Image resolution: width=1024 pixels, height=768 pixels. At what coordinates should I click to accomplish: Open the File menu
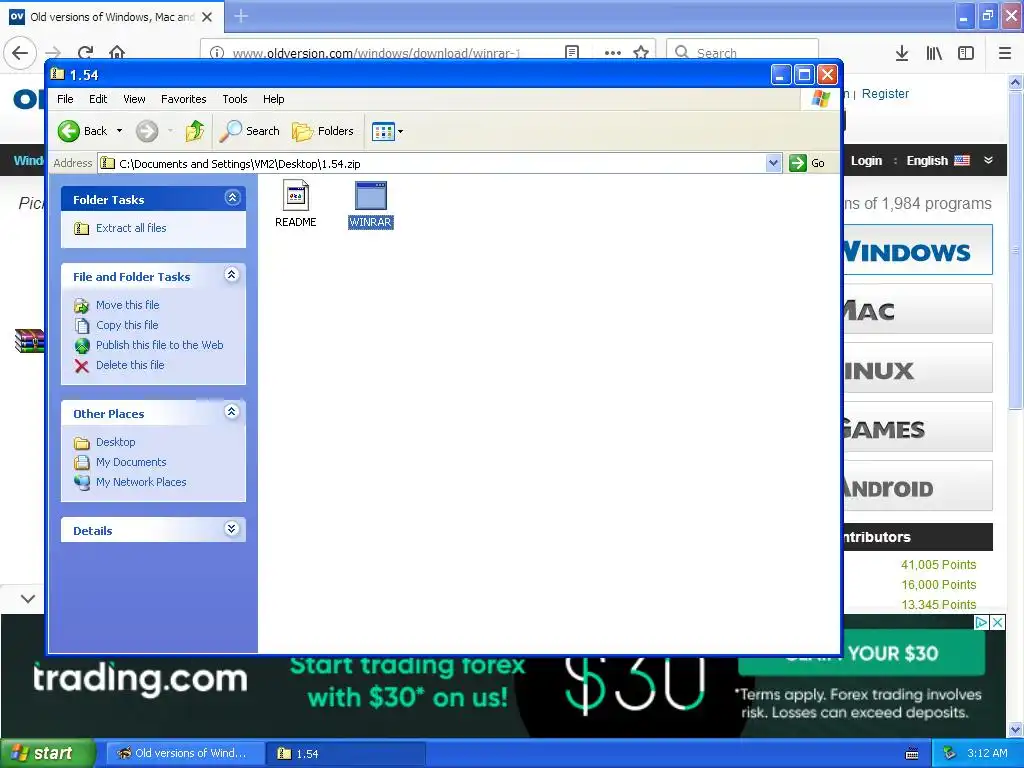pos(65,99)
